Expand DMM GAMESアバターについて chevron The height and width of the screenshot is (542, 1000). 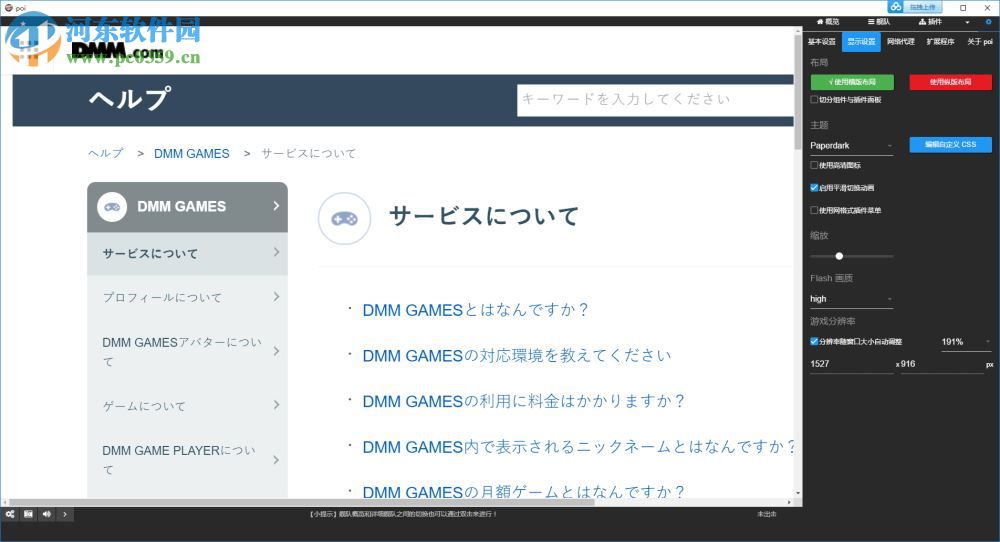276,351
